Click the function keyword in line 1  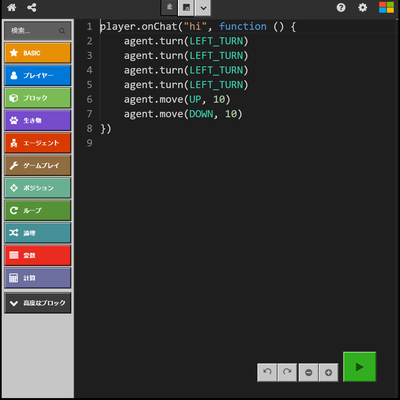[243, 26]
